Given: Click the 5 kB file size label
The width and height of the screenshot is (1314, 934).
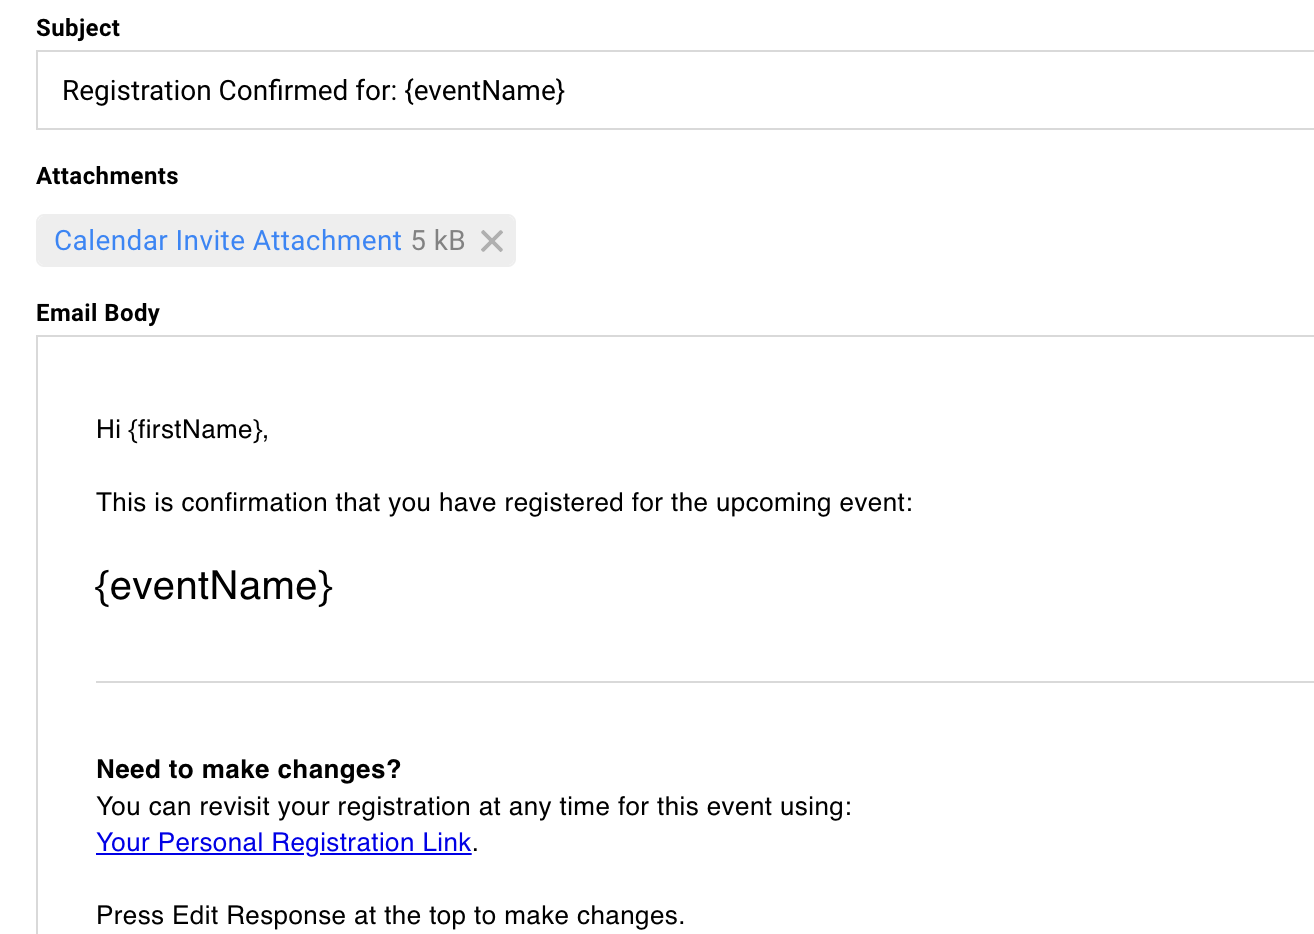Looking at the screenshot, I should click(438, 240).
